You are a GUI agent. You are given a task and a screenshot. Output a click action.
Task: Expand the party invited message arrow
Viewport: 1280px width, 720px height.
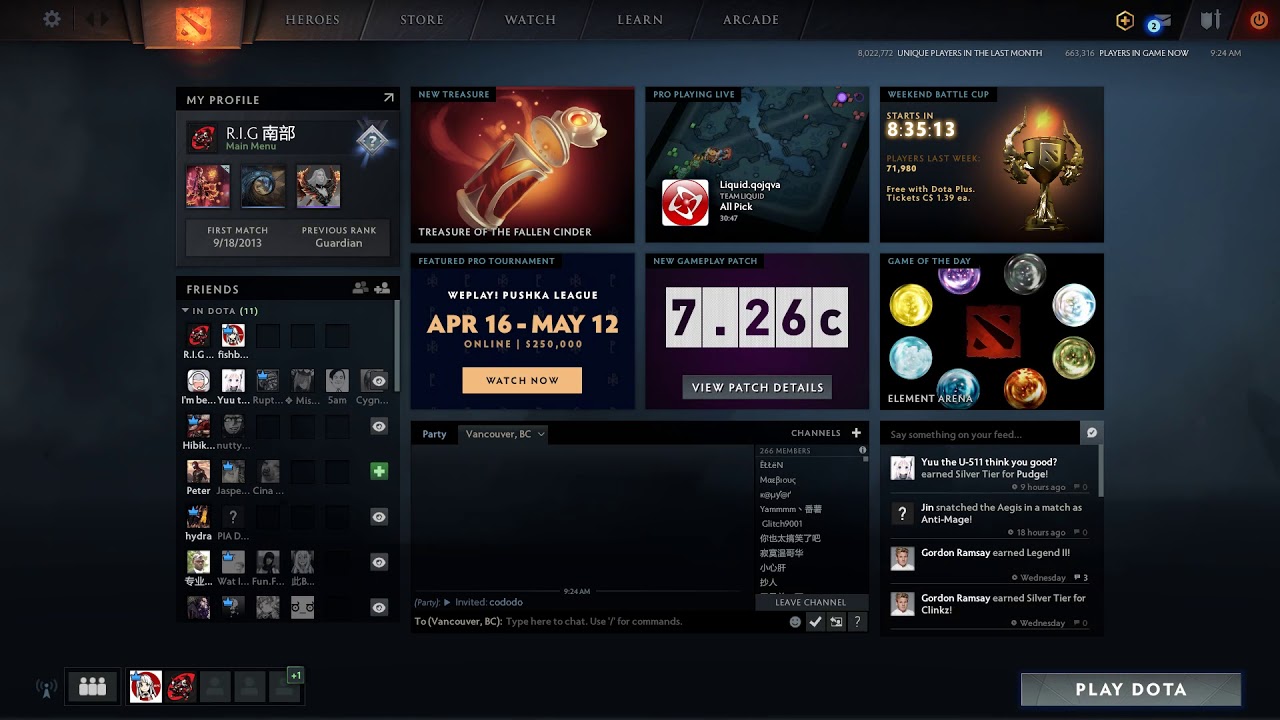[447, 602]
